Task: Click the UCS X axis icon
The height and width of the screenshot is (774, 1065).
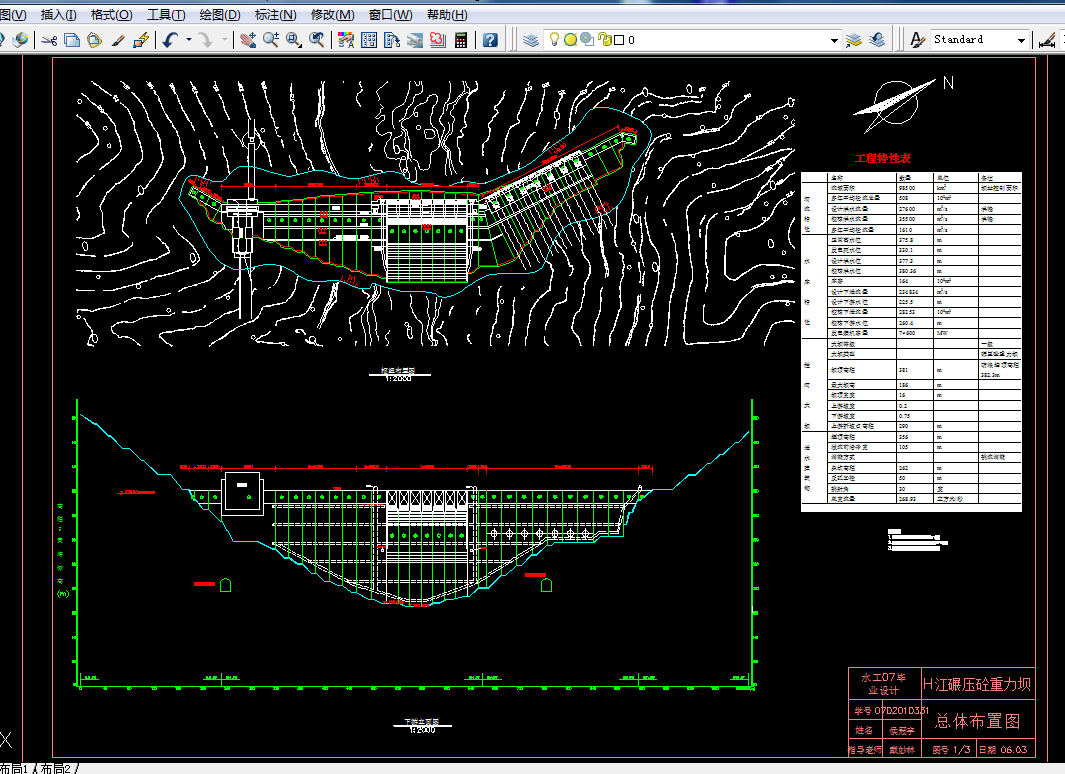Action: point(5,740)
